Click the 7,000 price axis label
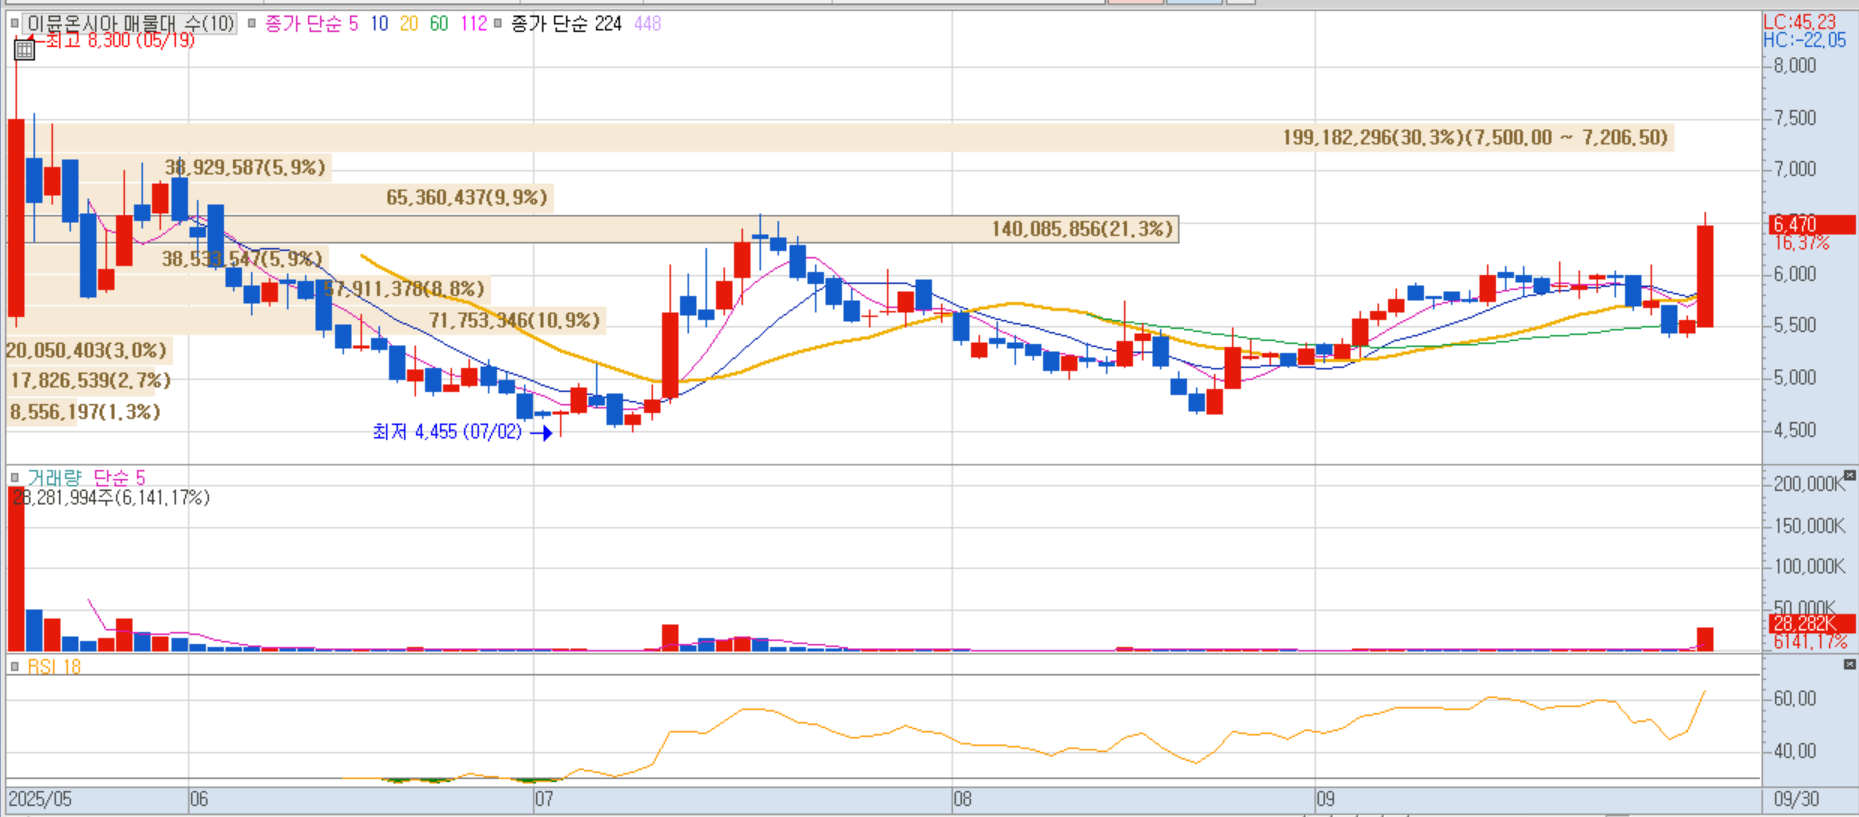This screenshot has height=817, width=1859. 1795,169
